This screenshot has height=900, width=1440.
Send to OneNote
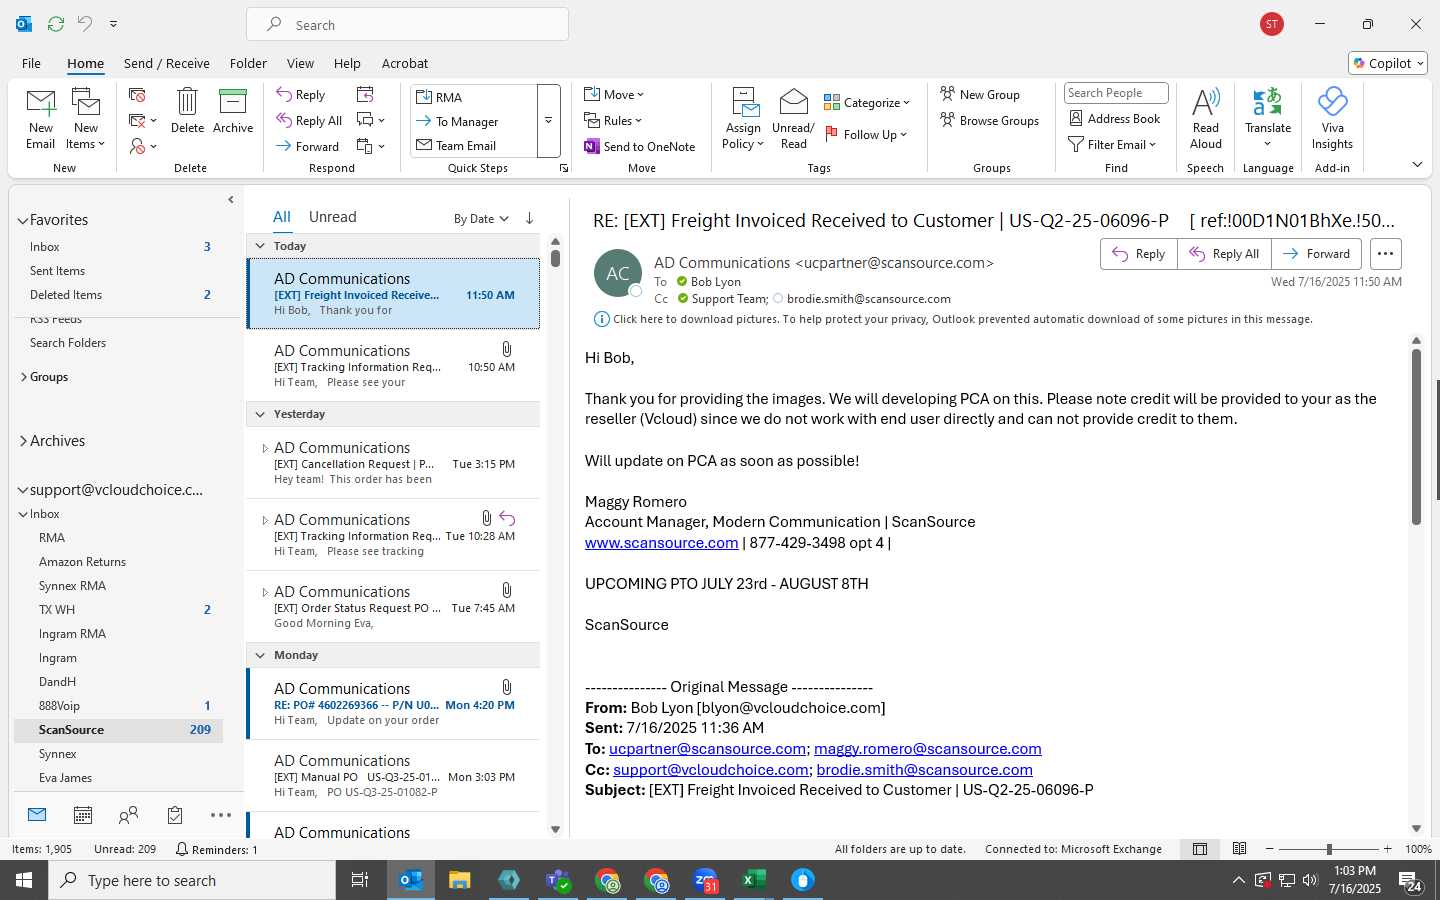click(x=640, y=146)
